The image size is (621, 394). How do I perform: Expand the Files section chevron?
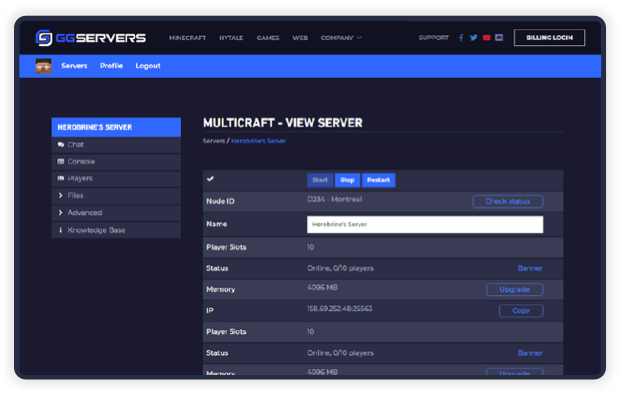pos(61,196)
